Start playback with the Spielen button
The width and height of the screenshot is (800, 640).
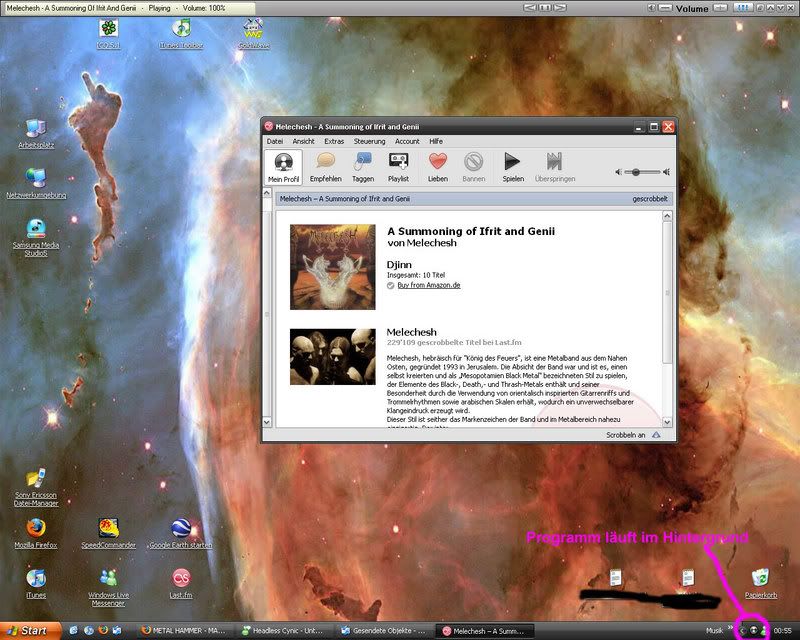coord(513,167)
